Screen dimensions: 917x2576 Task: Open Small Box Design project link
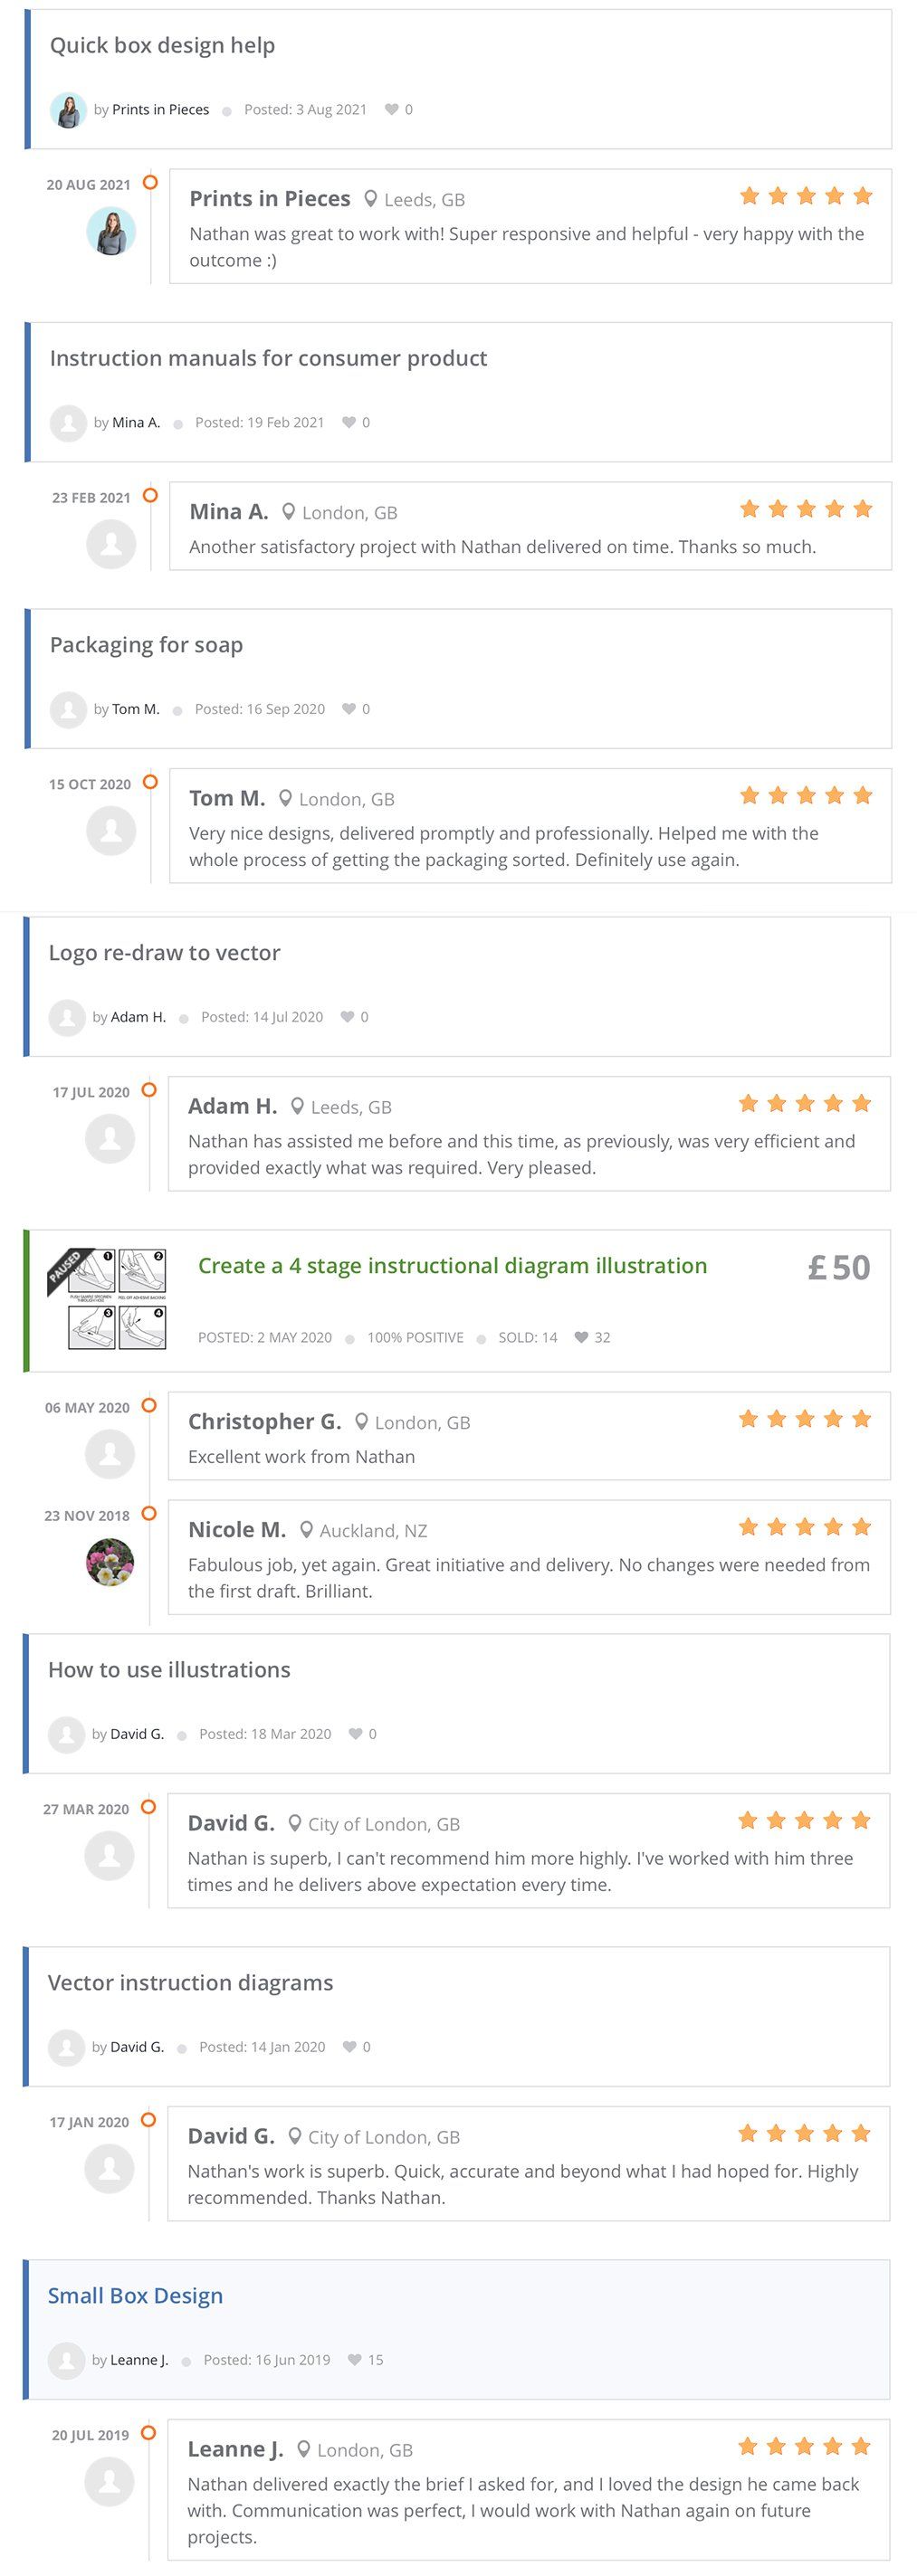point(135,2295)
